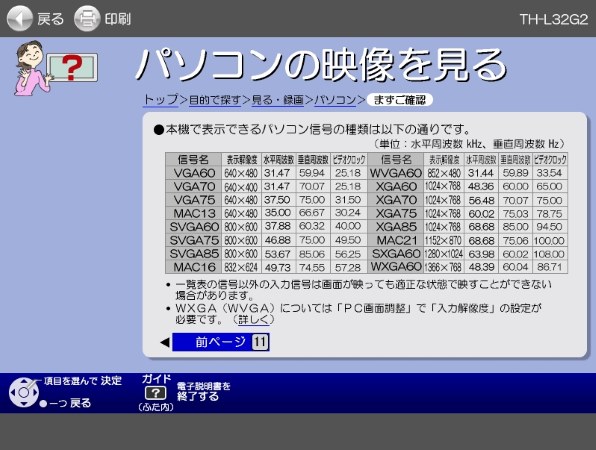Click the WVGA60 signal name cell
The image size is (596, 450).
point(396,173)
